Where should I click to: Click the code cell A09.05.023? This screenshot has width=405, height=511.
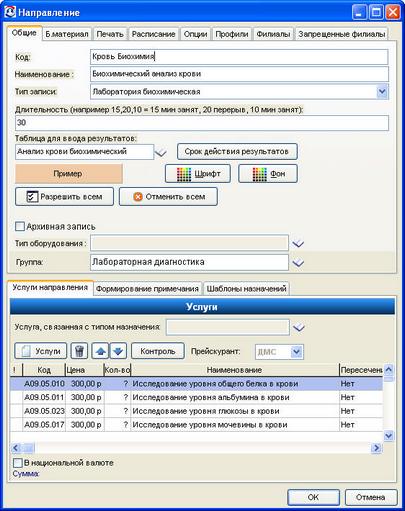pos(44,411)
